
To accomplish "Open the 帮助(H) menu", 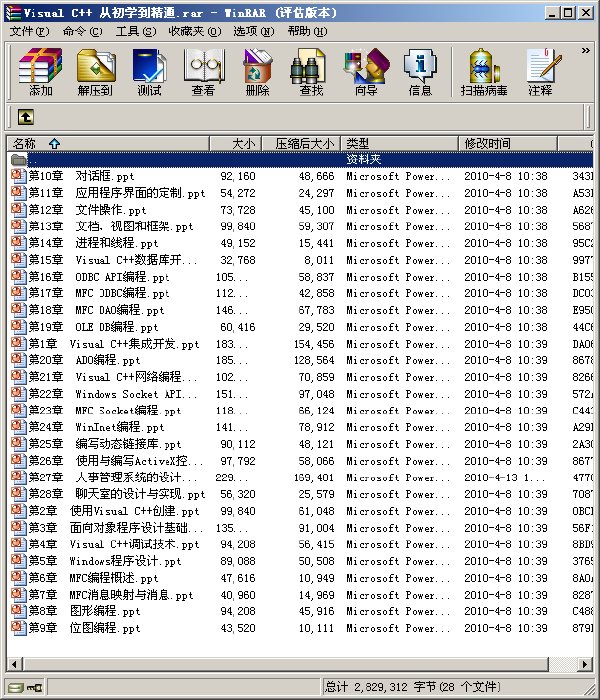I will click(307, 32).
